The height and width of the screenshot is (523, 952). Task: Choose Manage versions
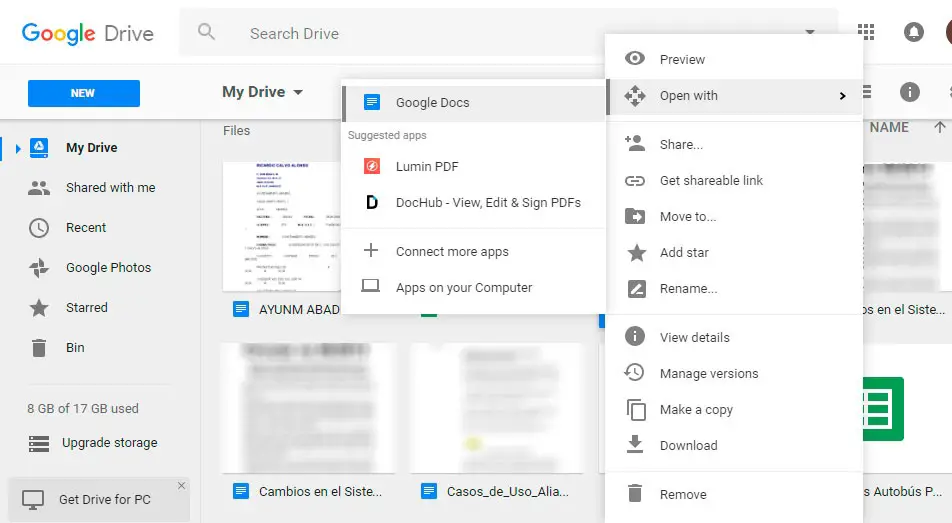click(733, 374)
